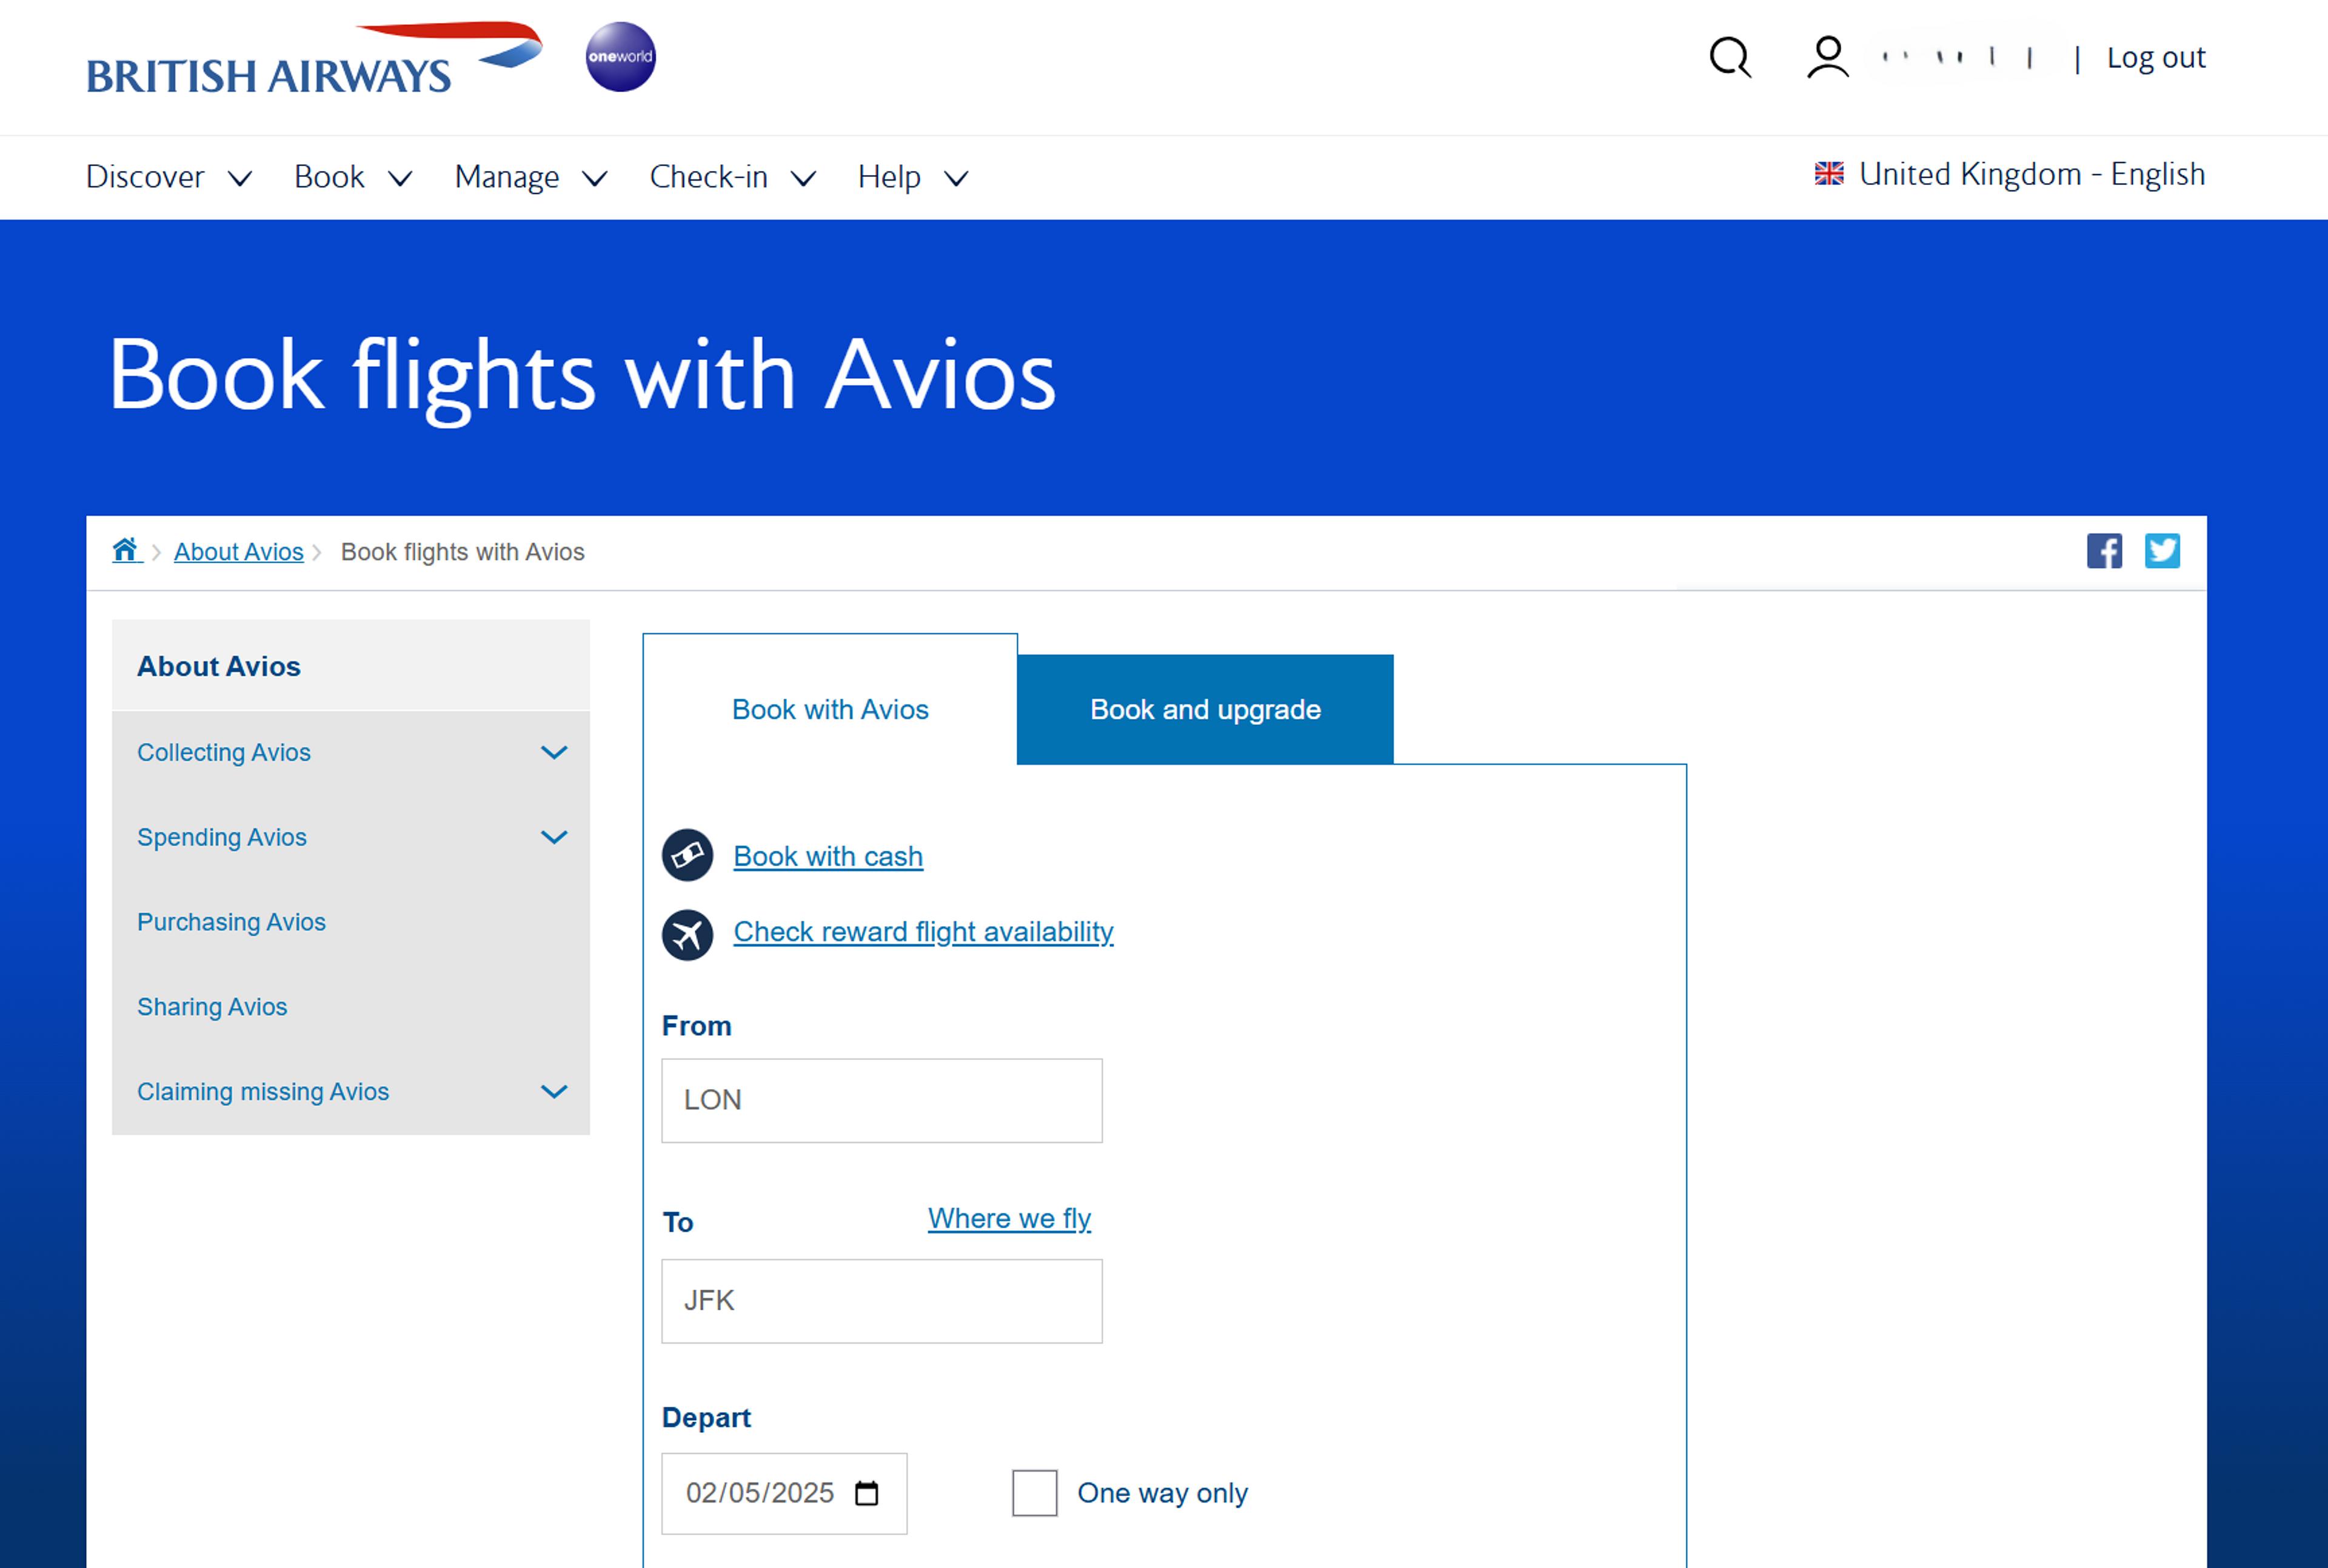Expand the Collecting Avios section
Viewport: 2328px width, 1568px height.
click(x=554, y=752)
